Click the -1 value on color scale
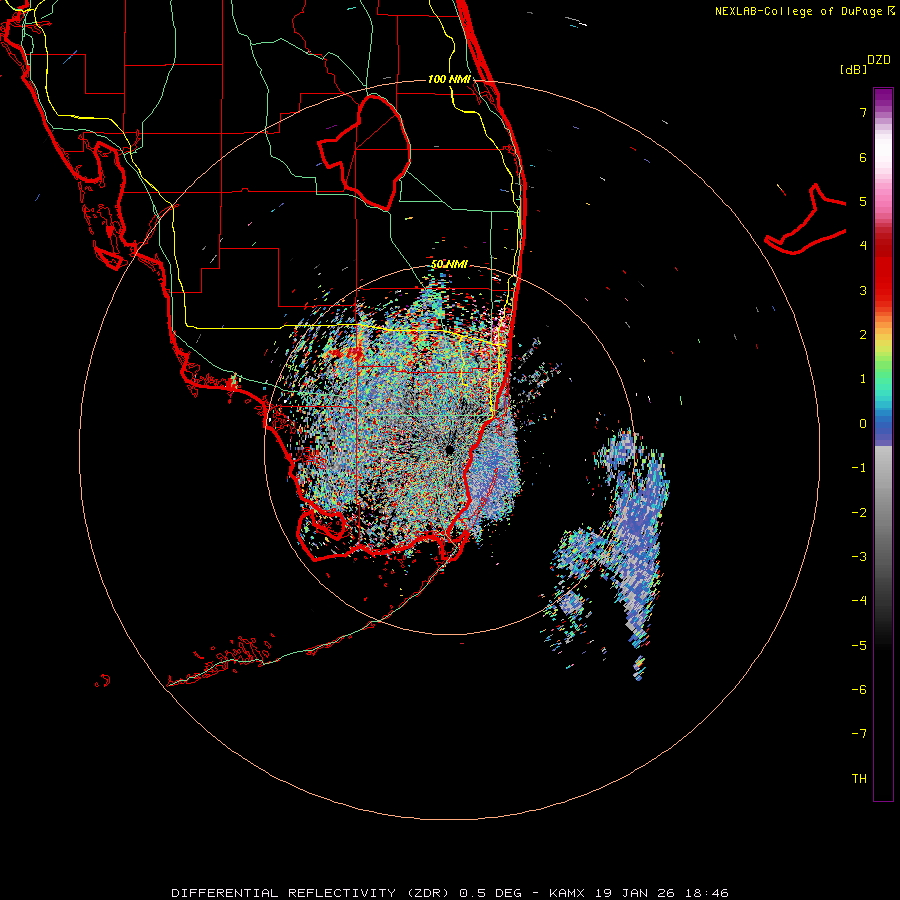900x900 pixels. [x=859, y=468]
